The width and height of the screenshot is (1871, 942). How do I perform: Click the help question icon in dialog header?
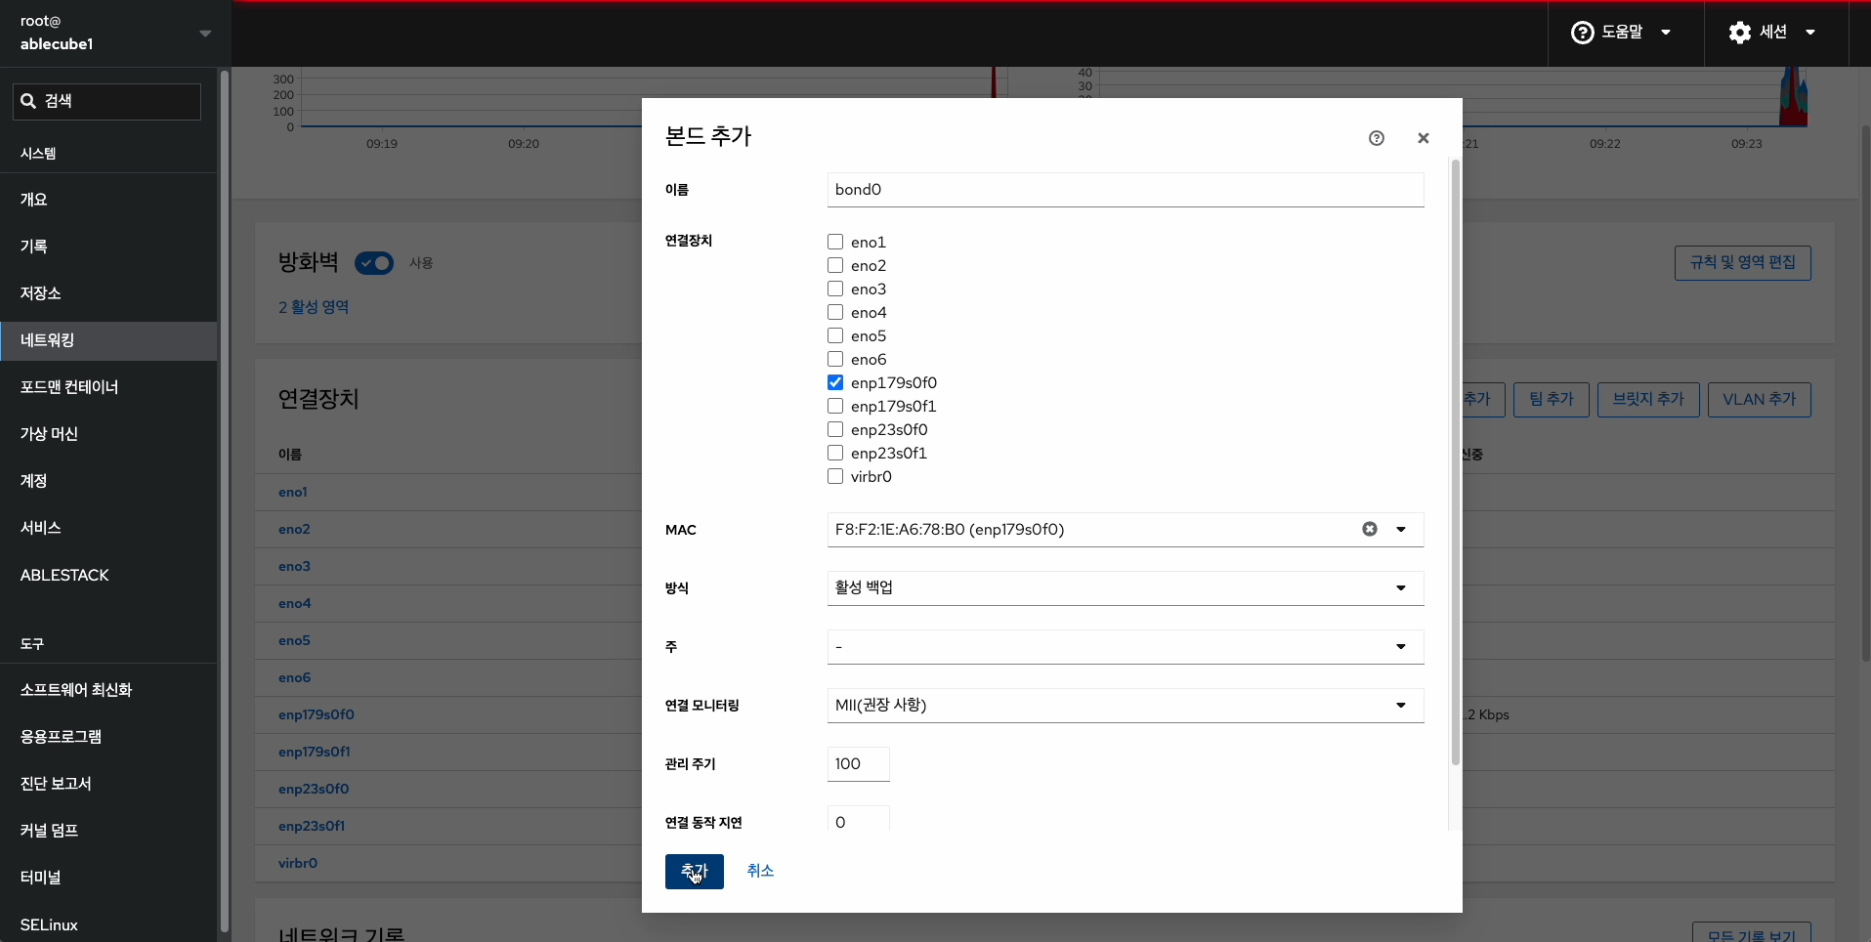click(1376, 138)
